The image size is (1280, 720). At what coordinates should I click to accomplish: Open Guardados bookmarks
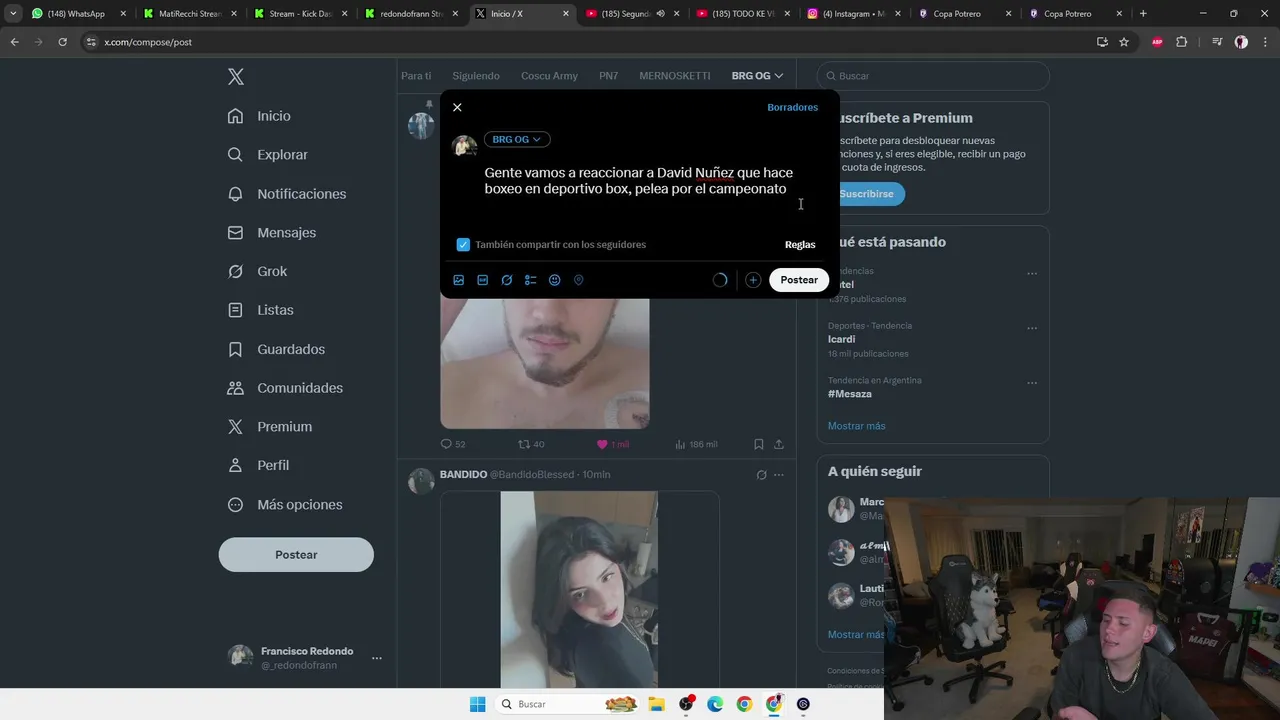[x=275, y=349]
